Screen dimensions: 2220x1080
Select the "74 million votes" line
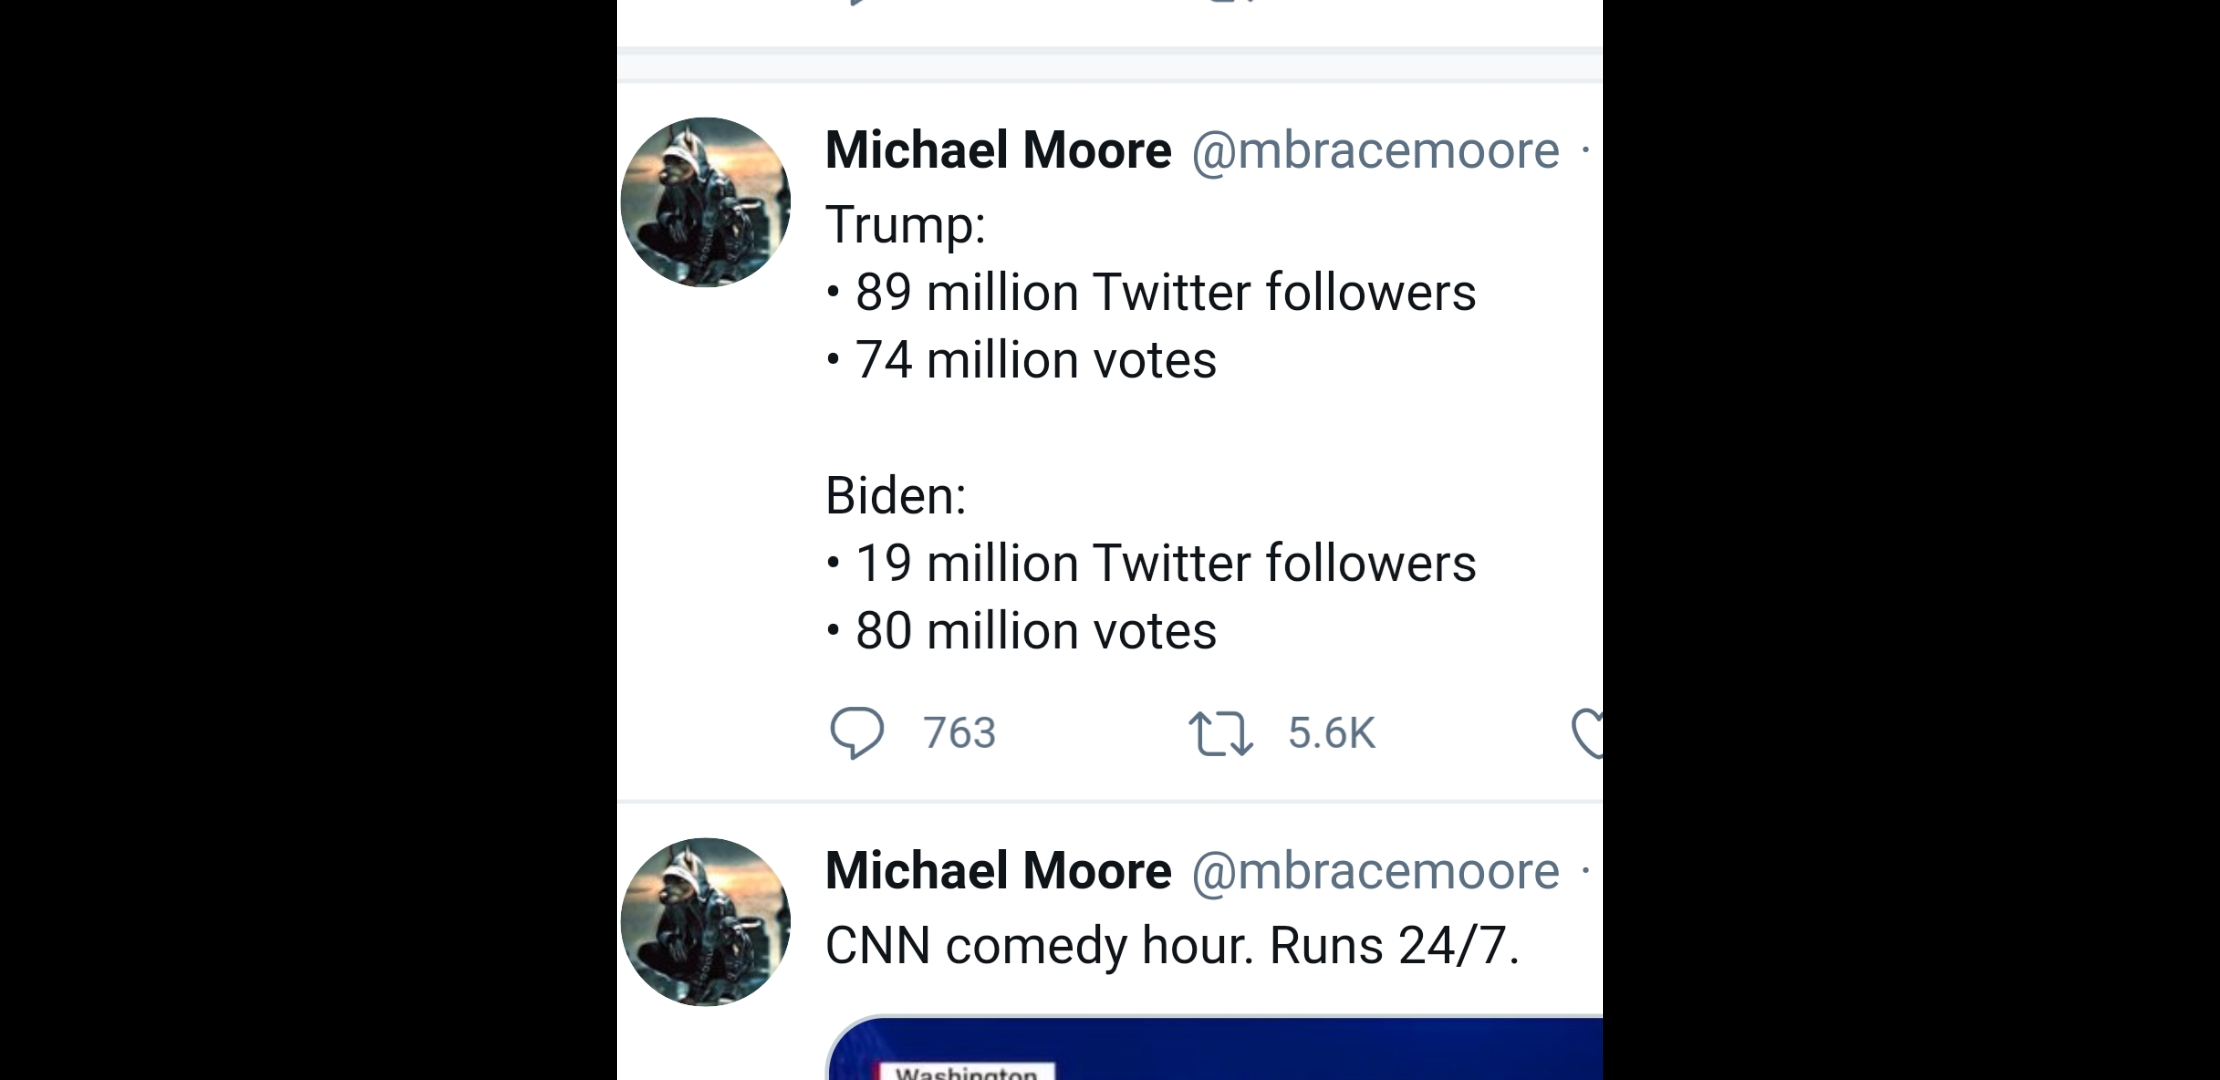pos(1035,360)
